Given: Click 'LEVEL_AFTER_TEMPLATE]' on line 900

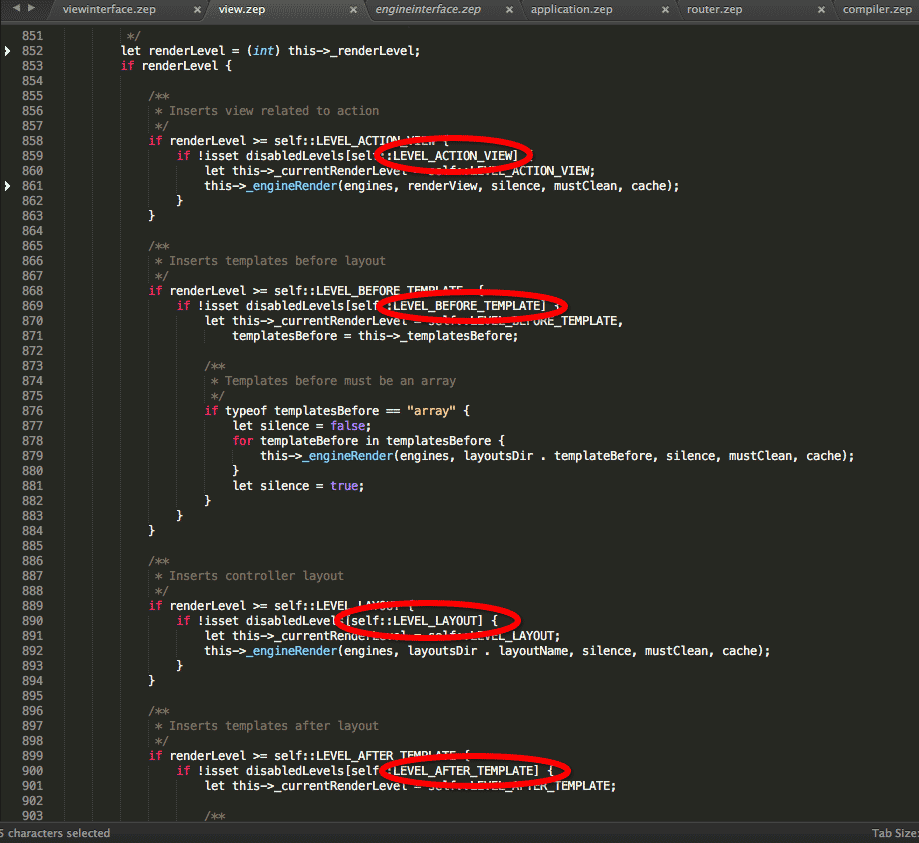Looking at the screenshot, I should [466, 771].
